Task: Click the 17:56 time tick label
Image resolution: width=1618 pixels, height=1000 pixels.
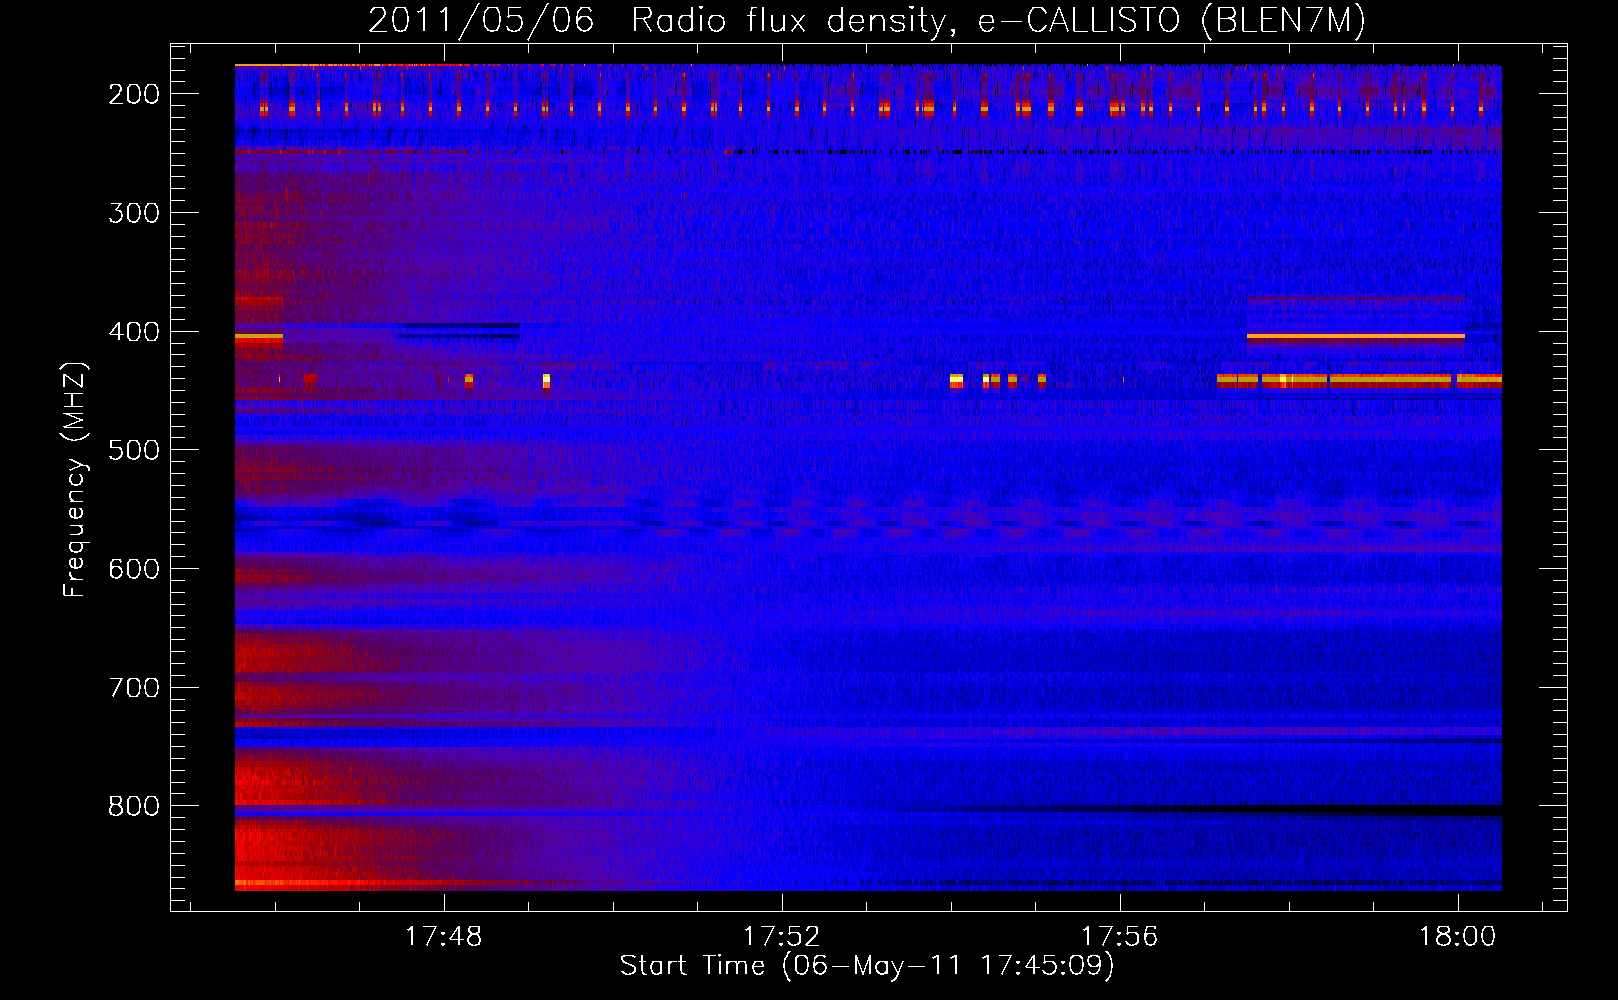Action: (1119, 936)
